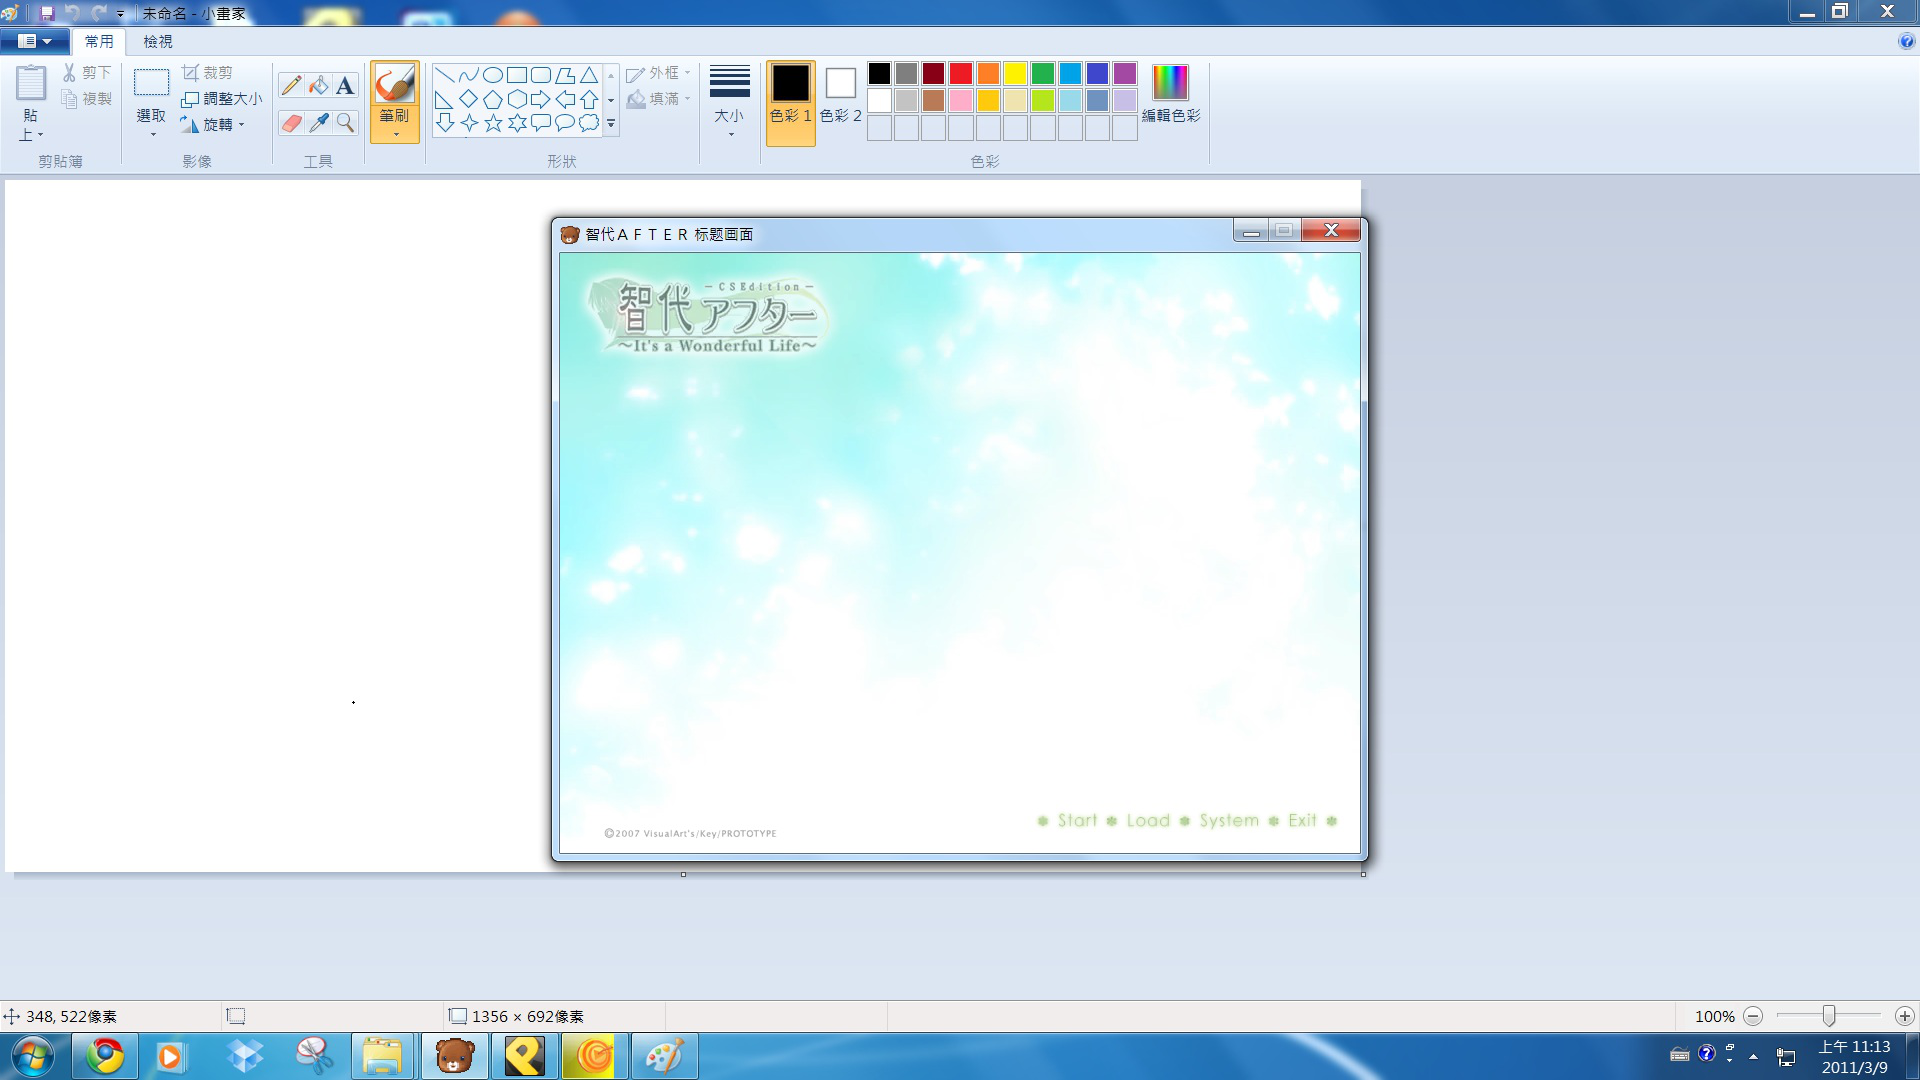Click the zoom in plus button
This screenshot has width=1920, height=1080.
[x=1905, y=1016]
